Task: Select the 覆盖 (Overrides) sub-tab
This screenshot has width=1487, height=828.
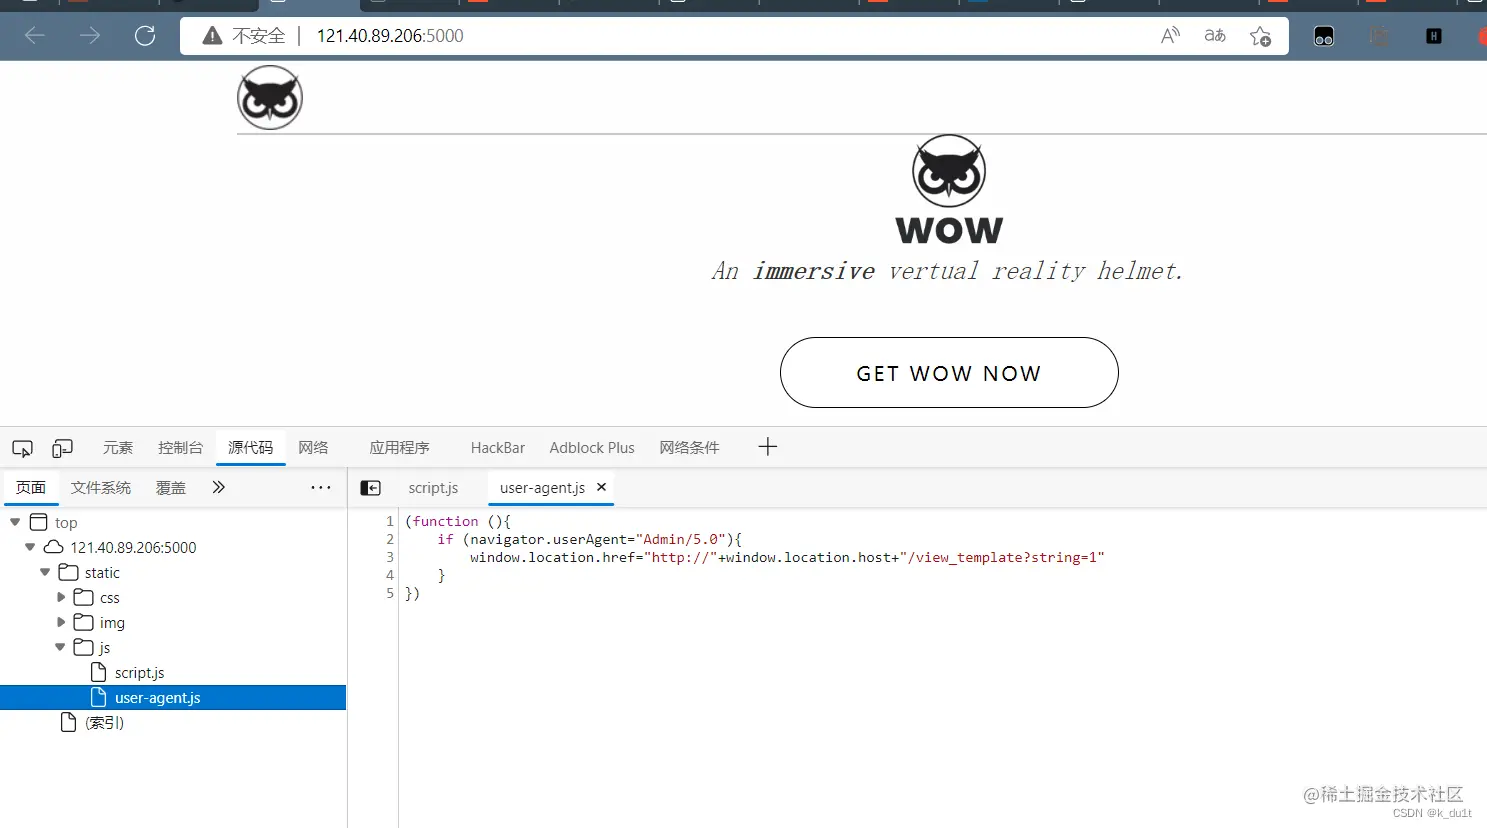Action: click(x=171, y=488)
